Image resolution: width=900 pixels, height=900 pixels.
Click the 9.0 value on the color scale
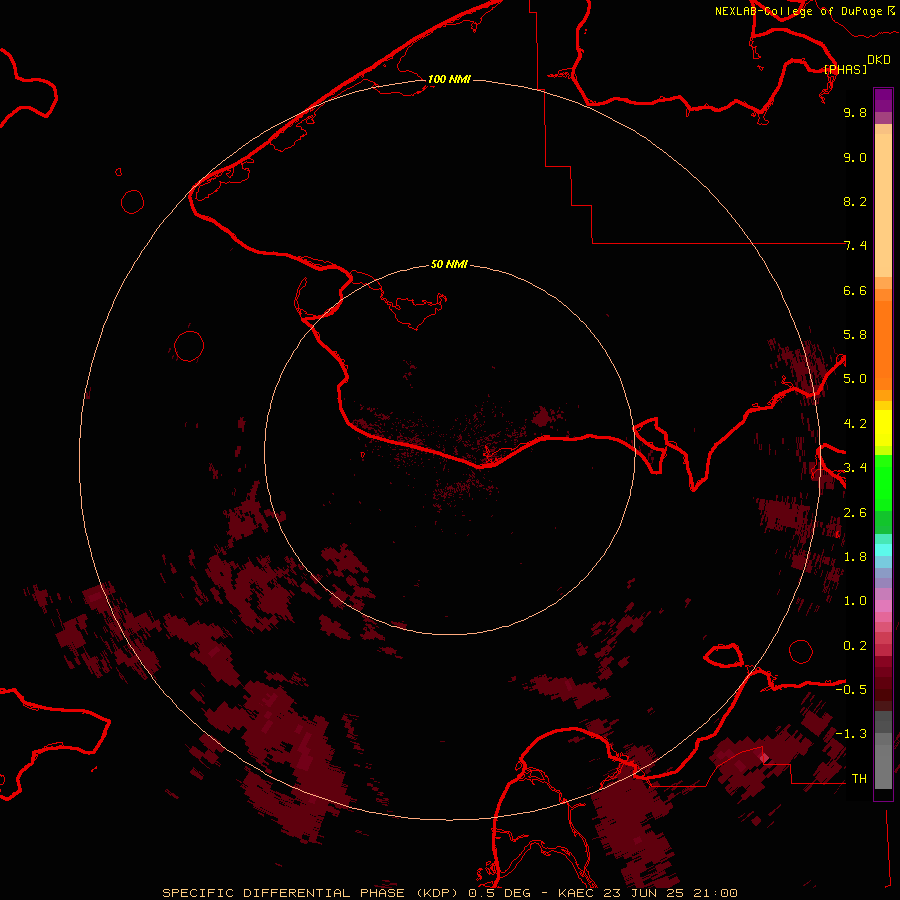(855, 157)
